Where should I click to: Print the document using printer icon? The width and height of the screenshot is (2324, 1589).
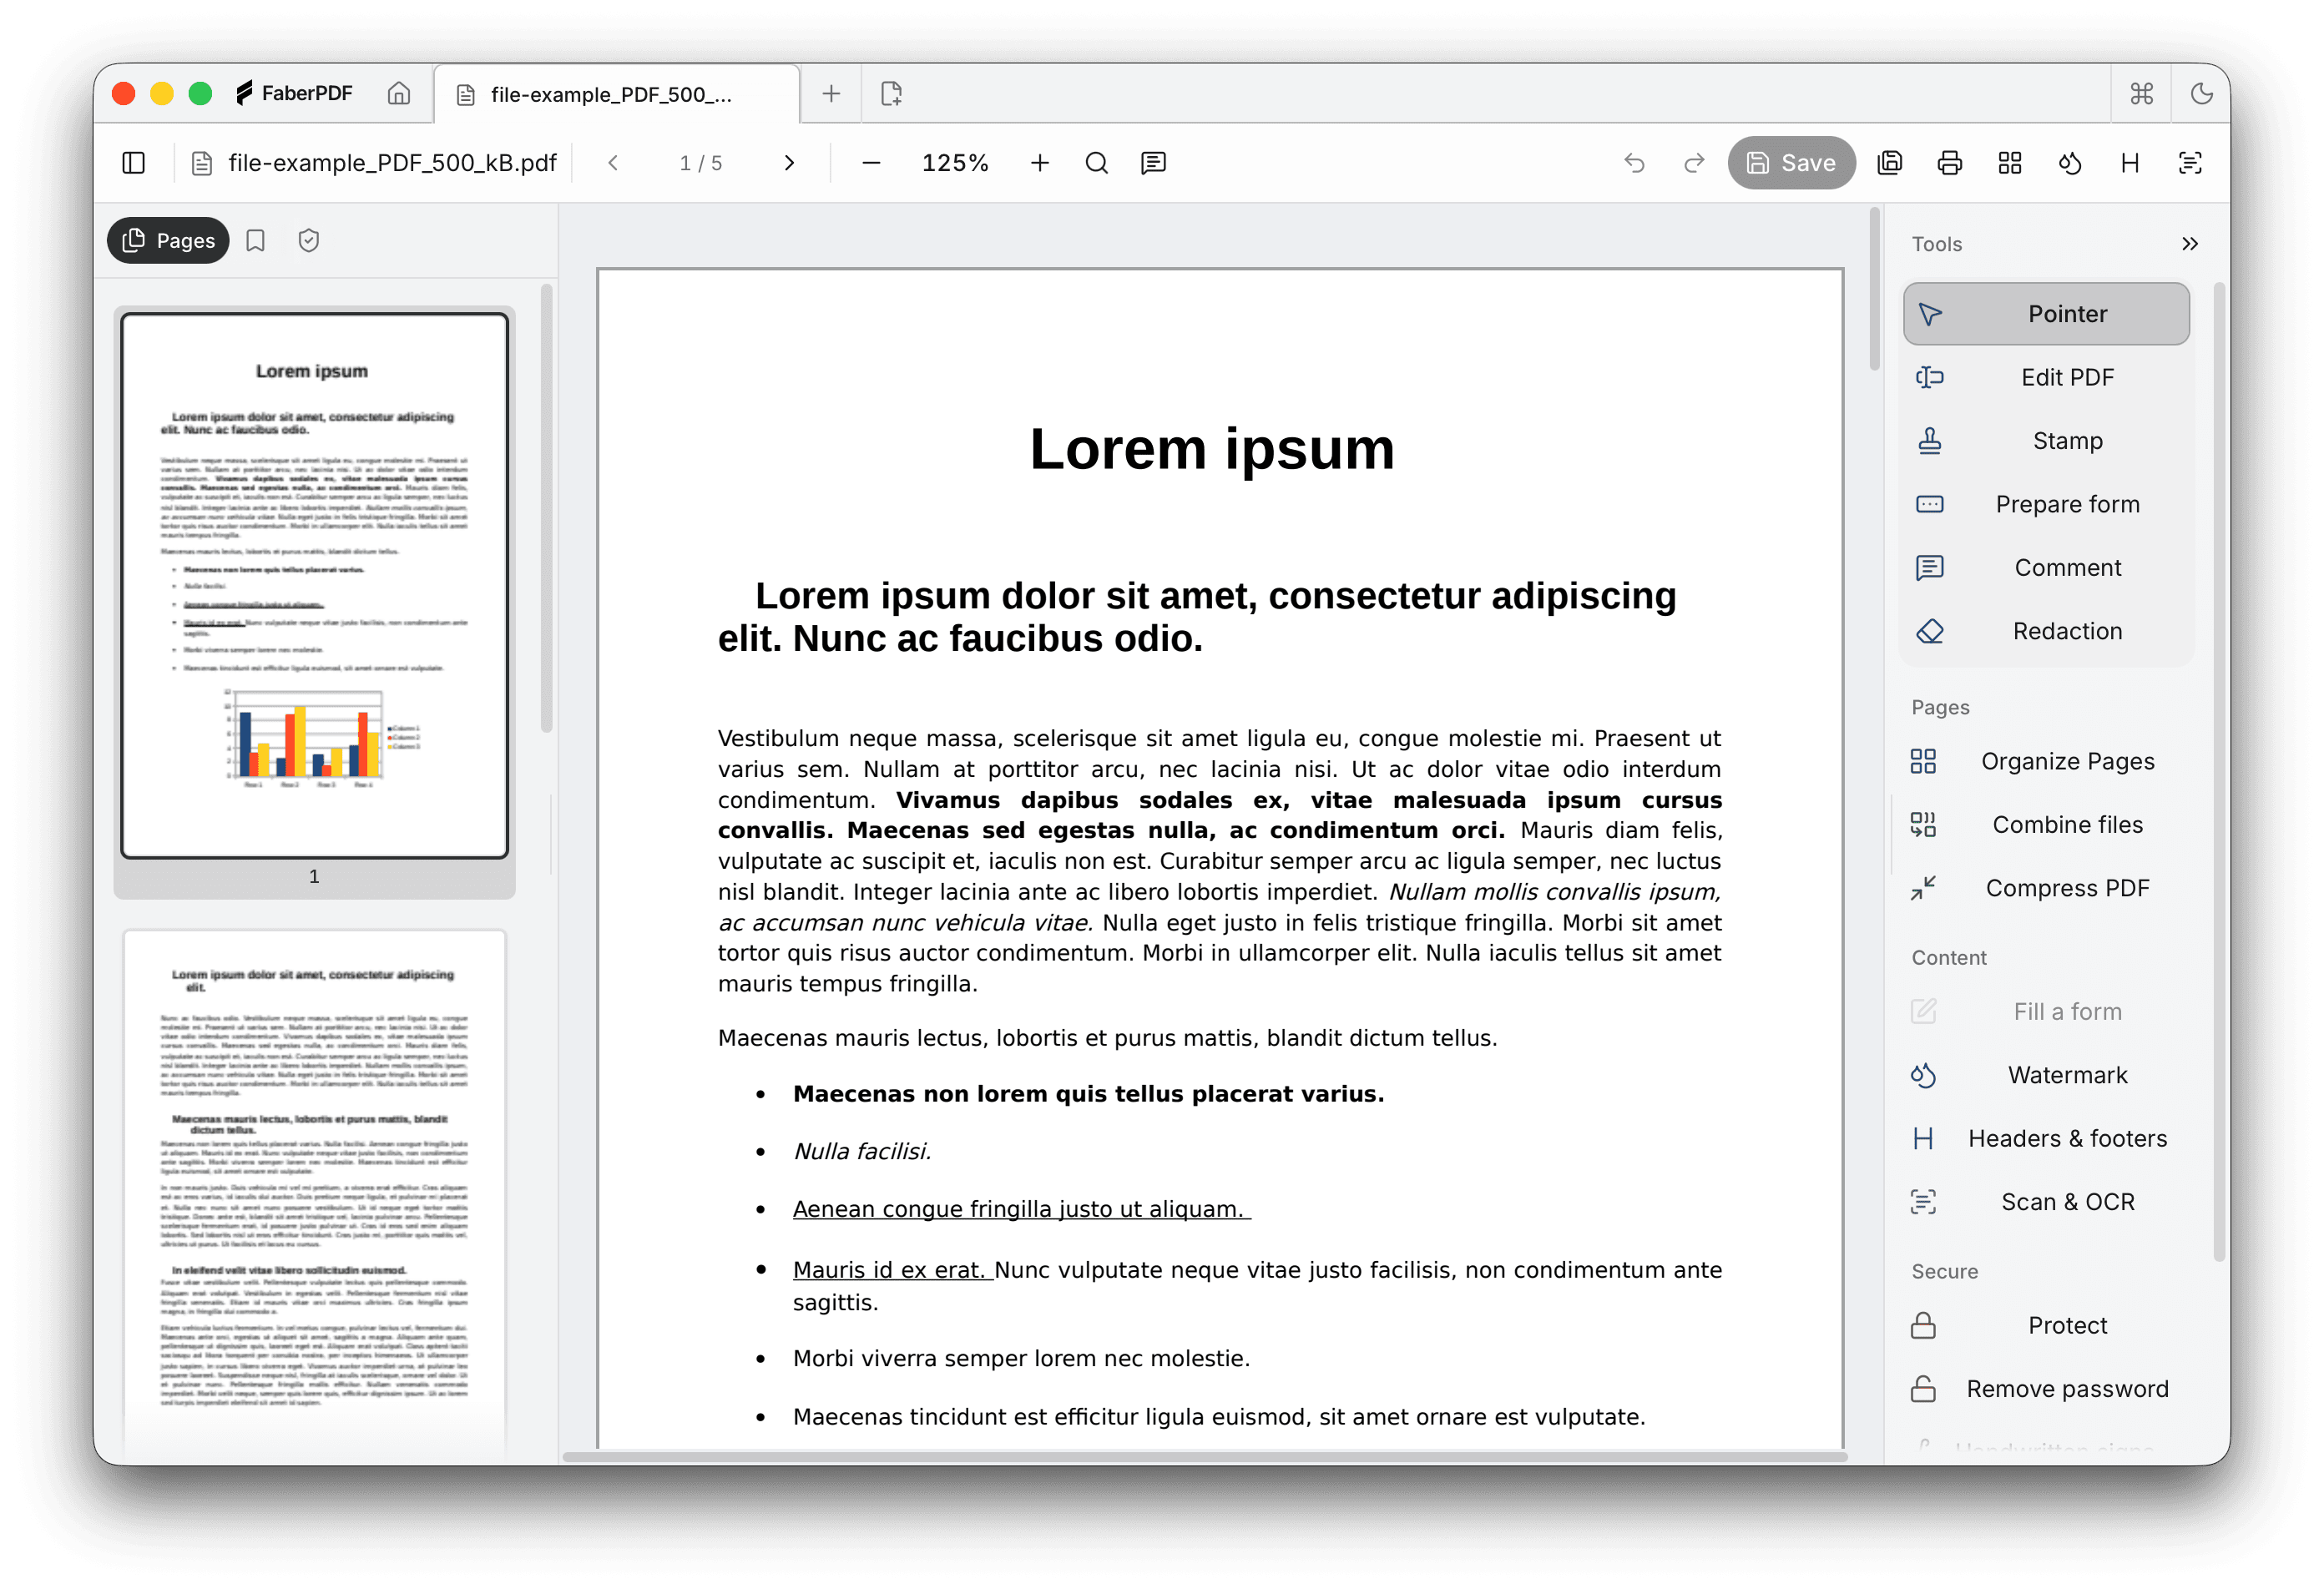pyautogui.click(x=1950, y=163)
